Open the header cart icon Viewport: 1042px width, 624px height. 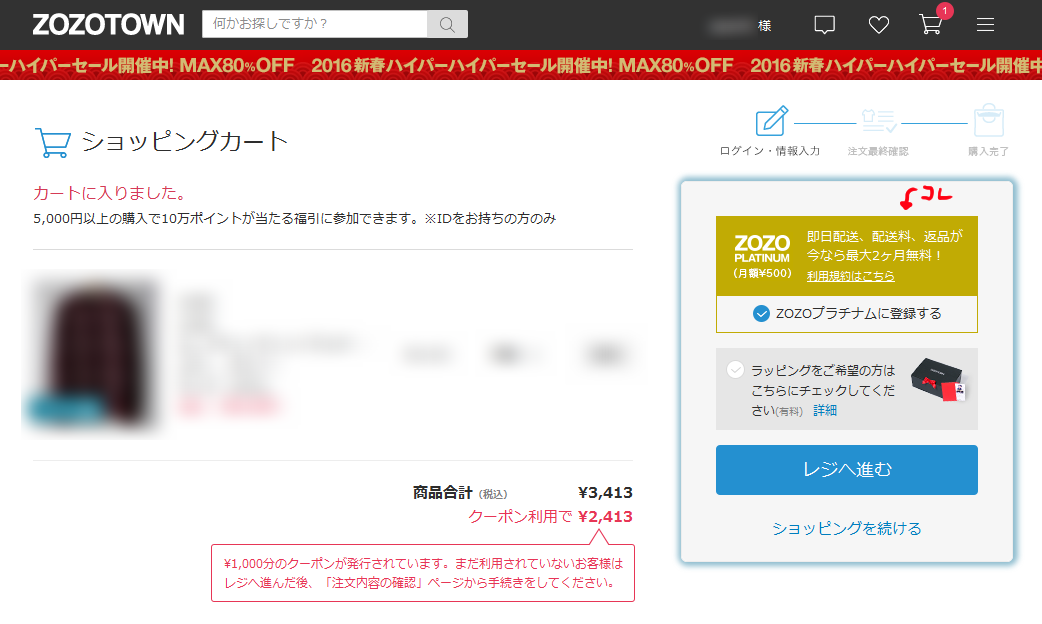tap(930, 25)
